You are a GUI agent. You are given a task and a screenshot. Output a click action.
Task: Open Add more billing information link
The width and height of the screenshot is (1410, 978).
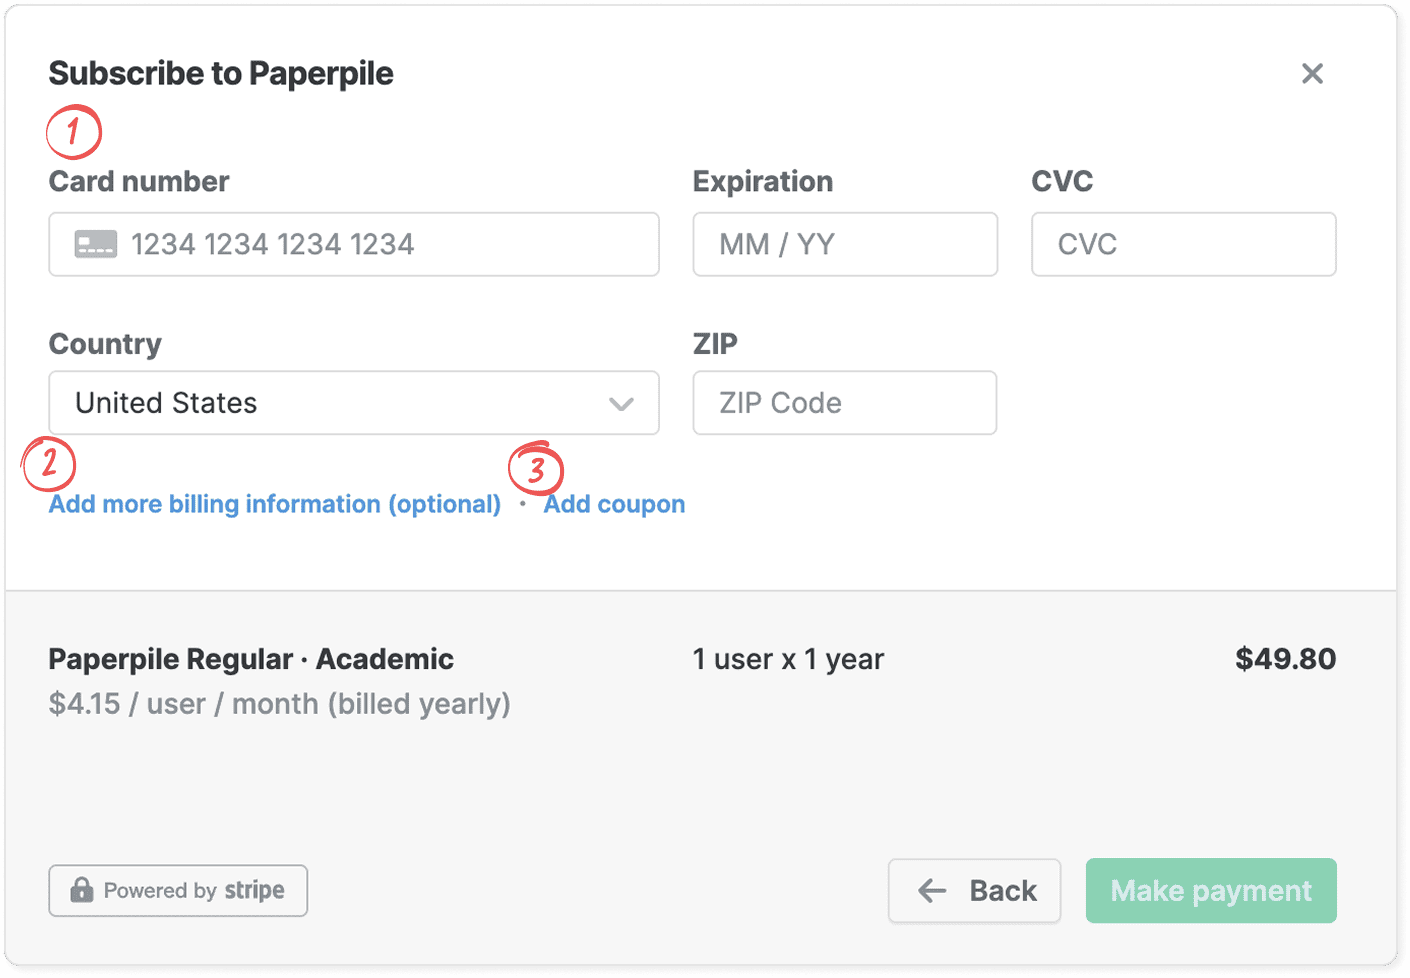(x=275, y=504)
